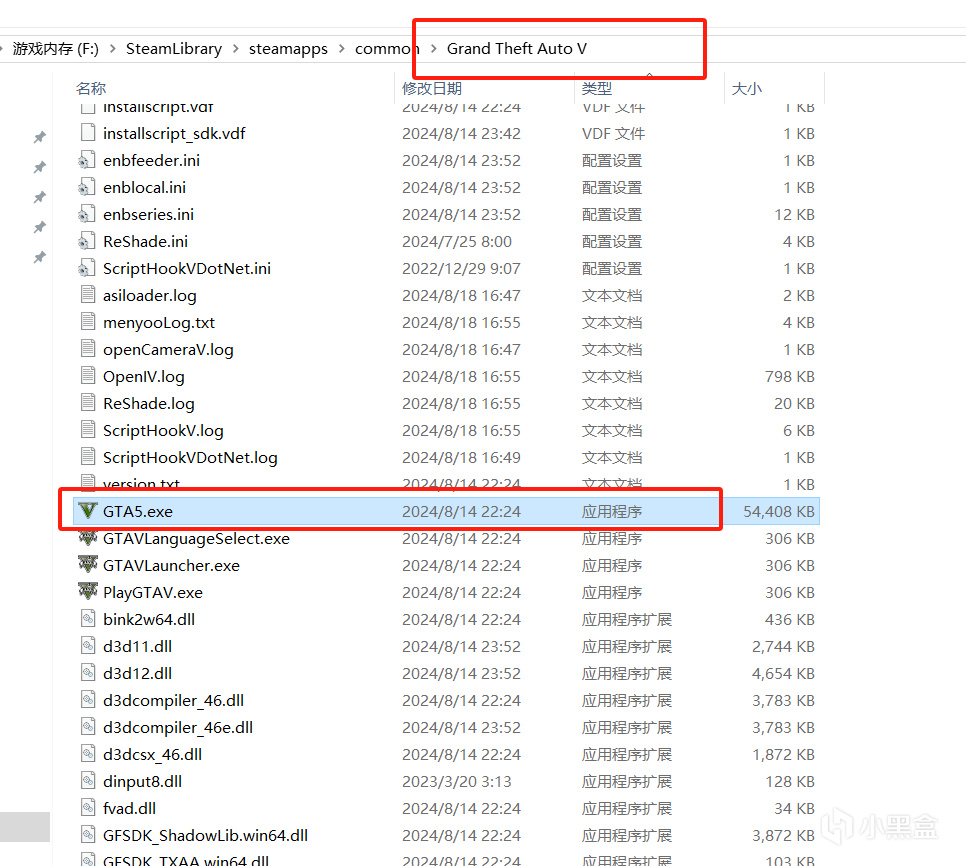Click the openCameraV.log file icon
966x866 pixels.
(88, 349)
